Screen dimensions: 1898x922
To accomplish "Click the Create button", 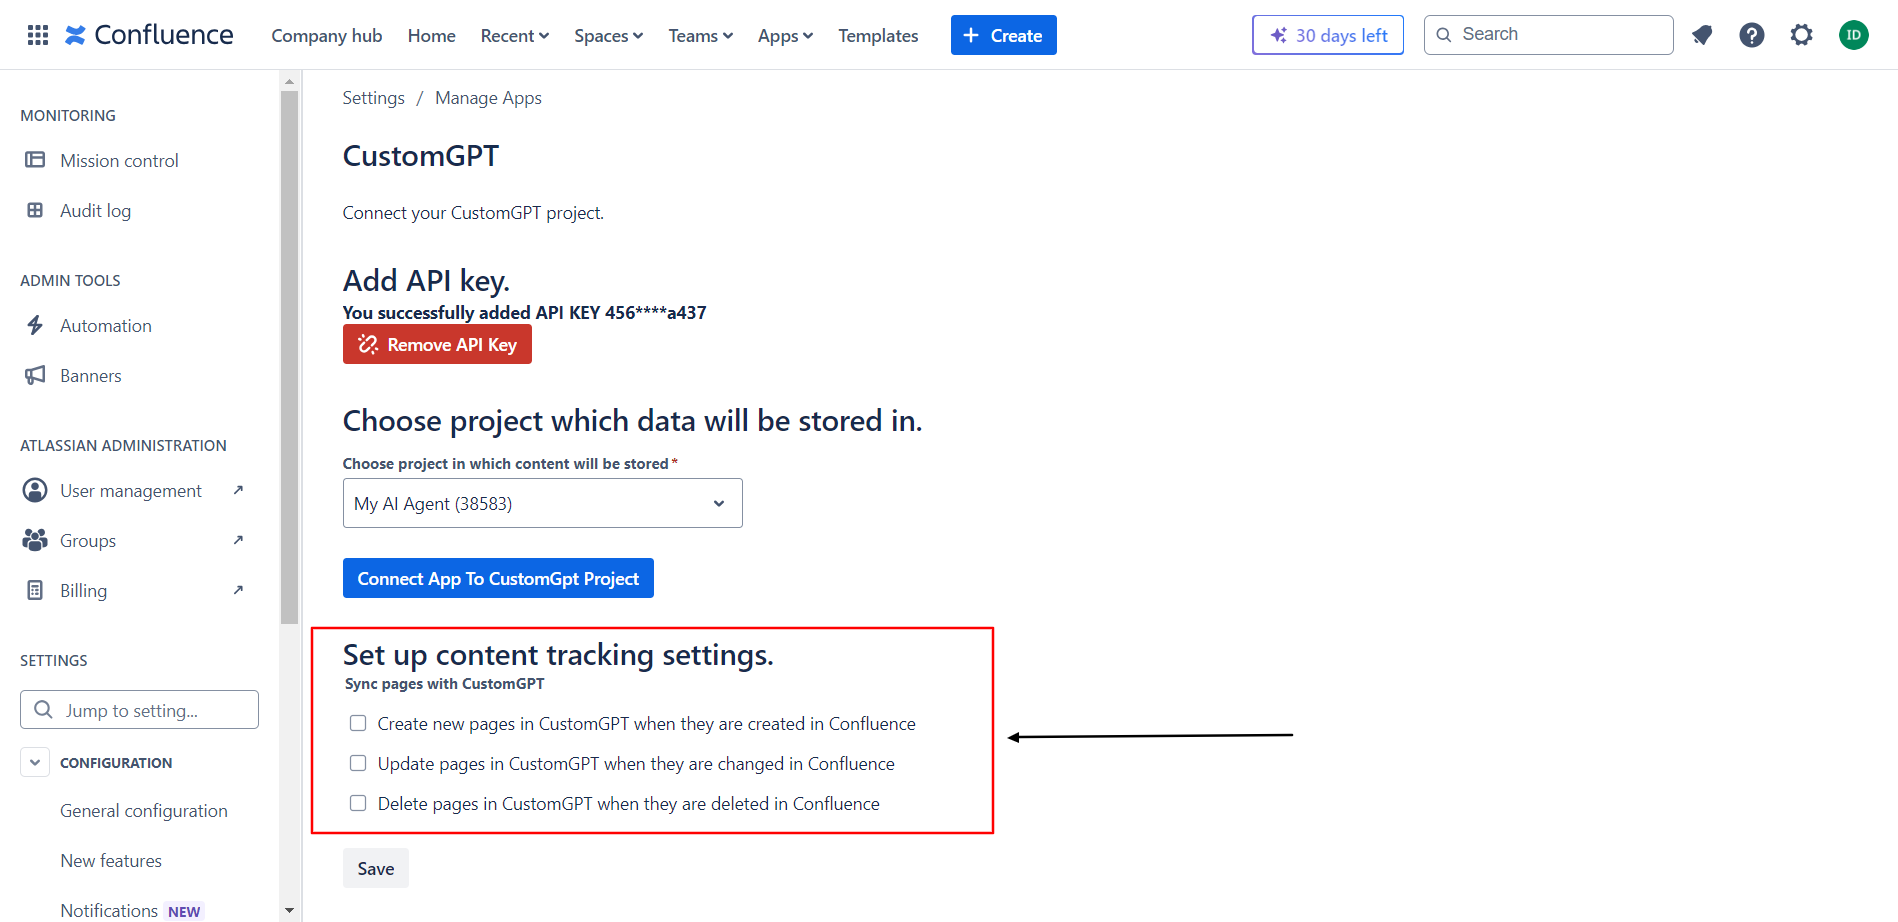I will click(1003, 35).
